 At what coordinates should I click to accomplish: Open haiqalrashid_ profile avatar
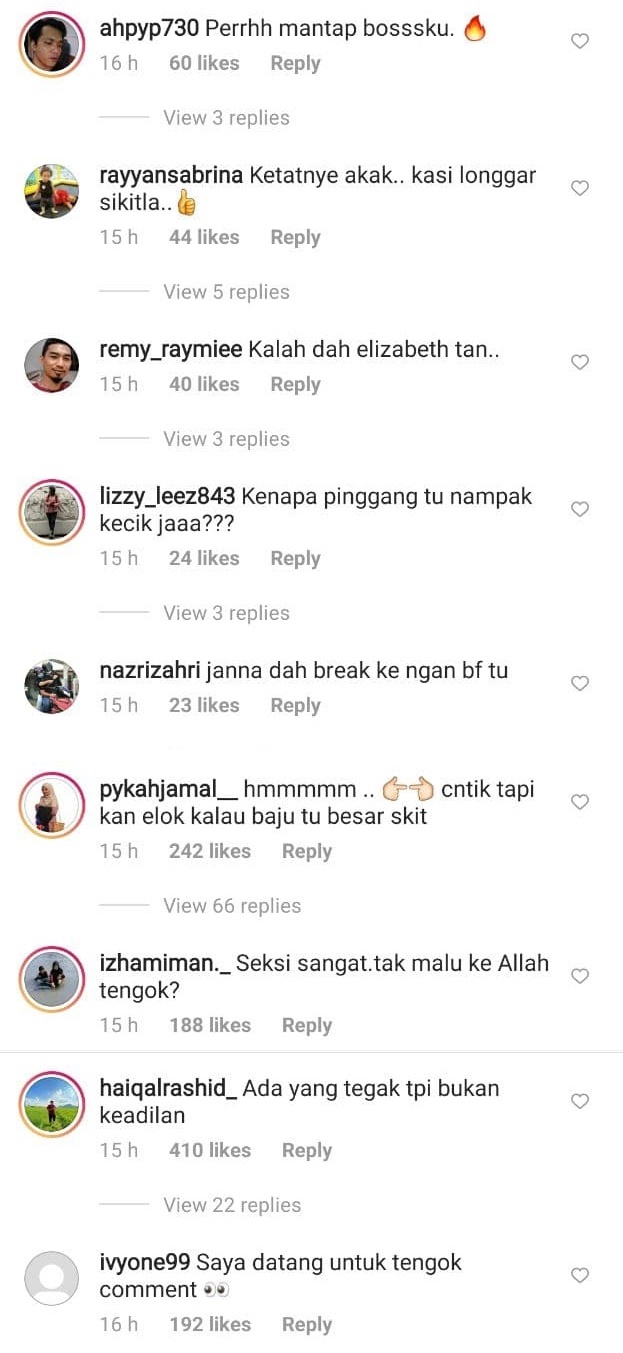click(51, 1104)
